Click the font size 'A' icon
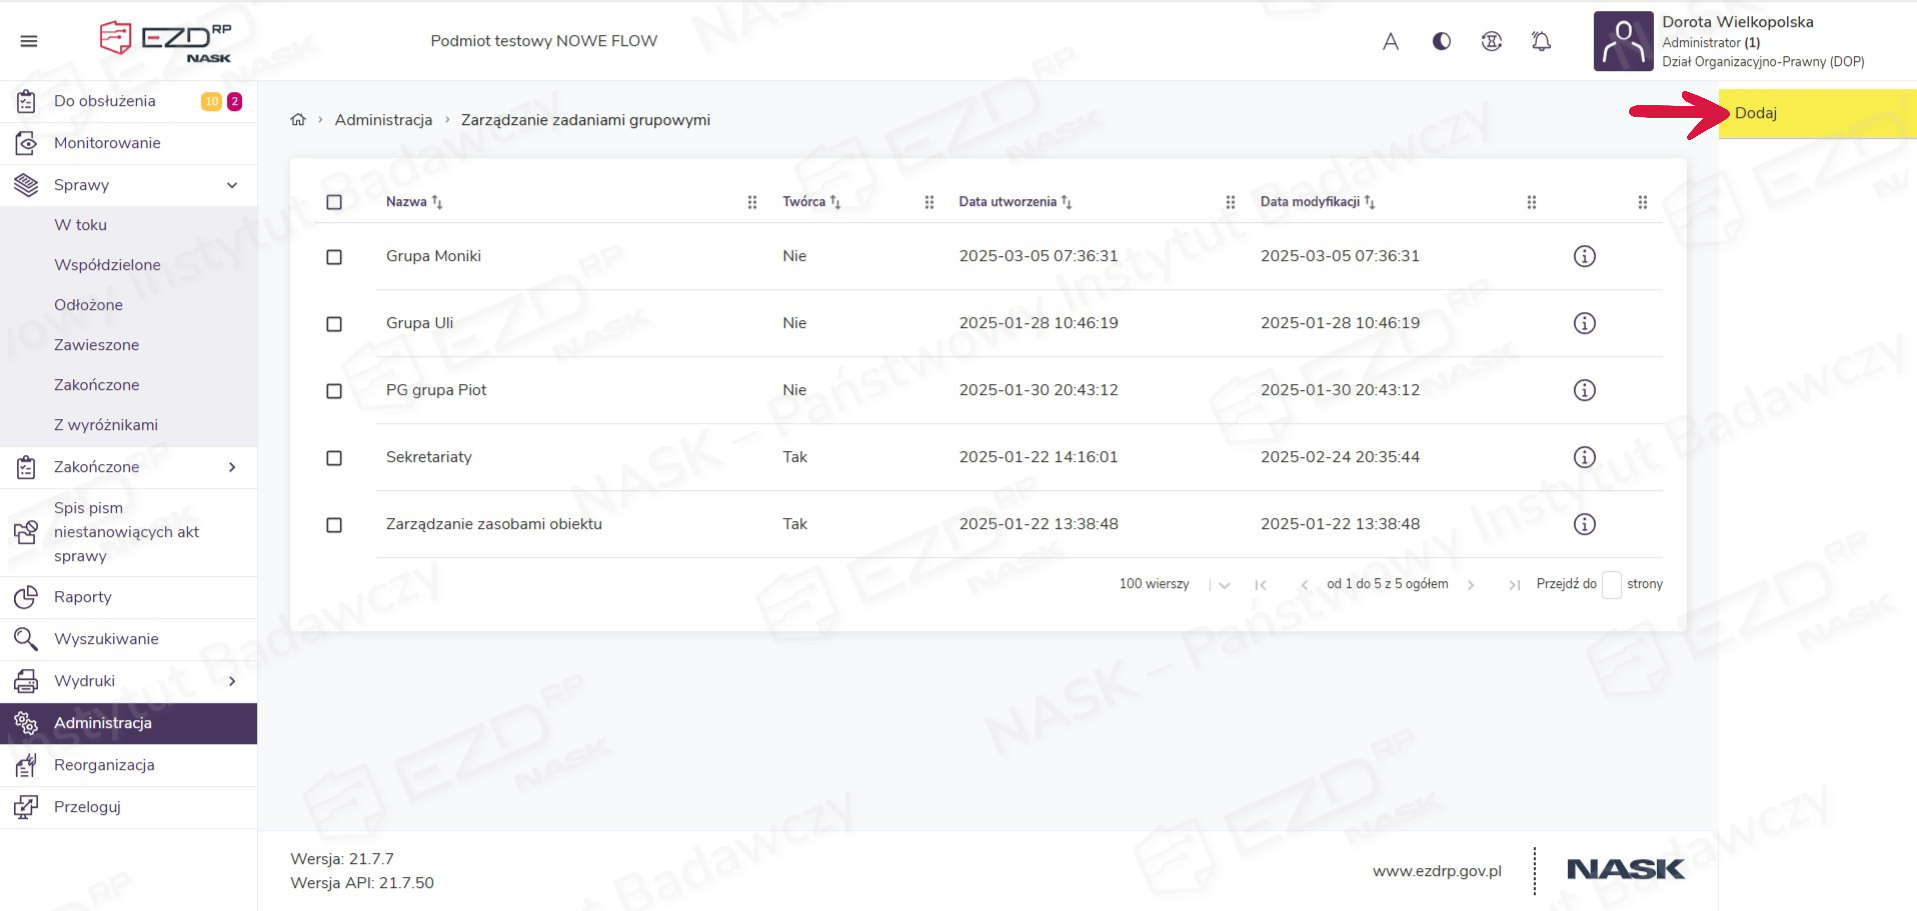The image size is (1917, 911). [x=1390, y=41]
